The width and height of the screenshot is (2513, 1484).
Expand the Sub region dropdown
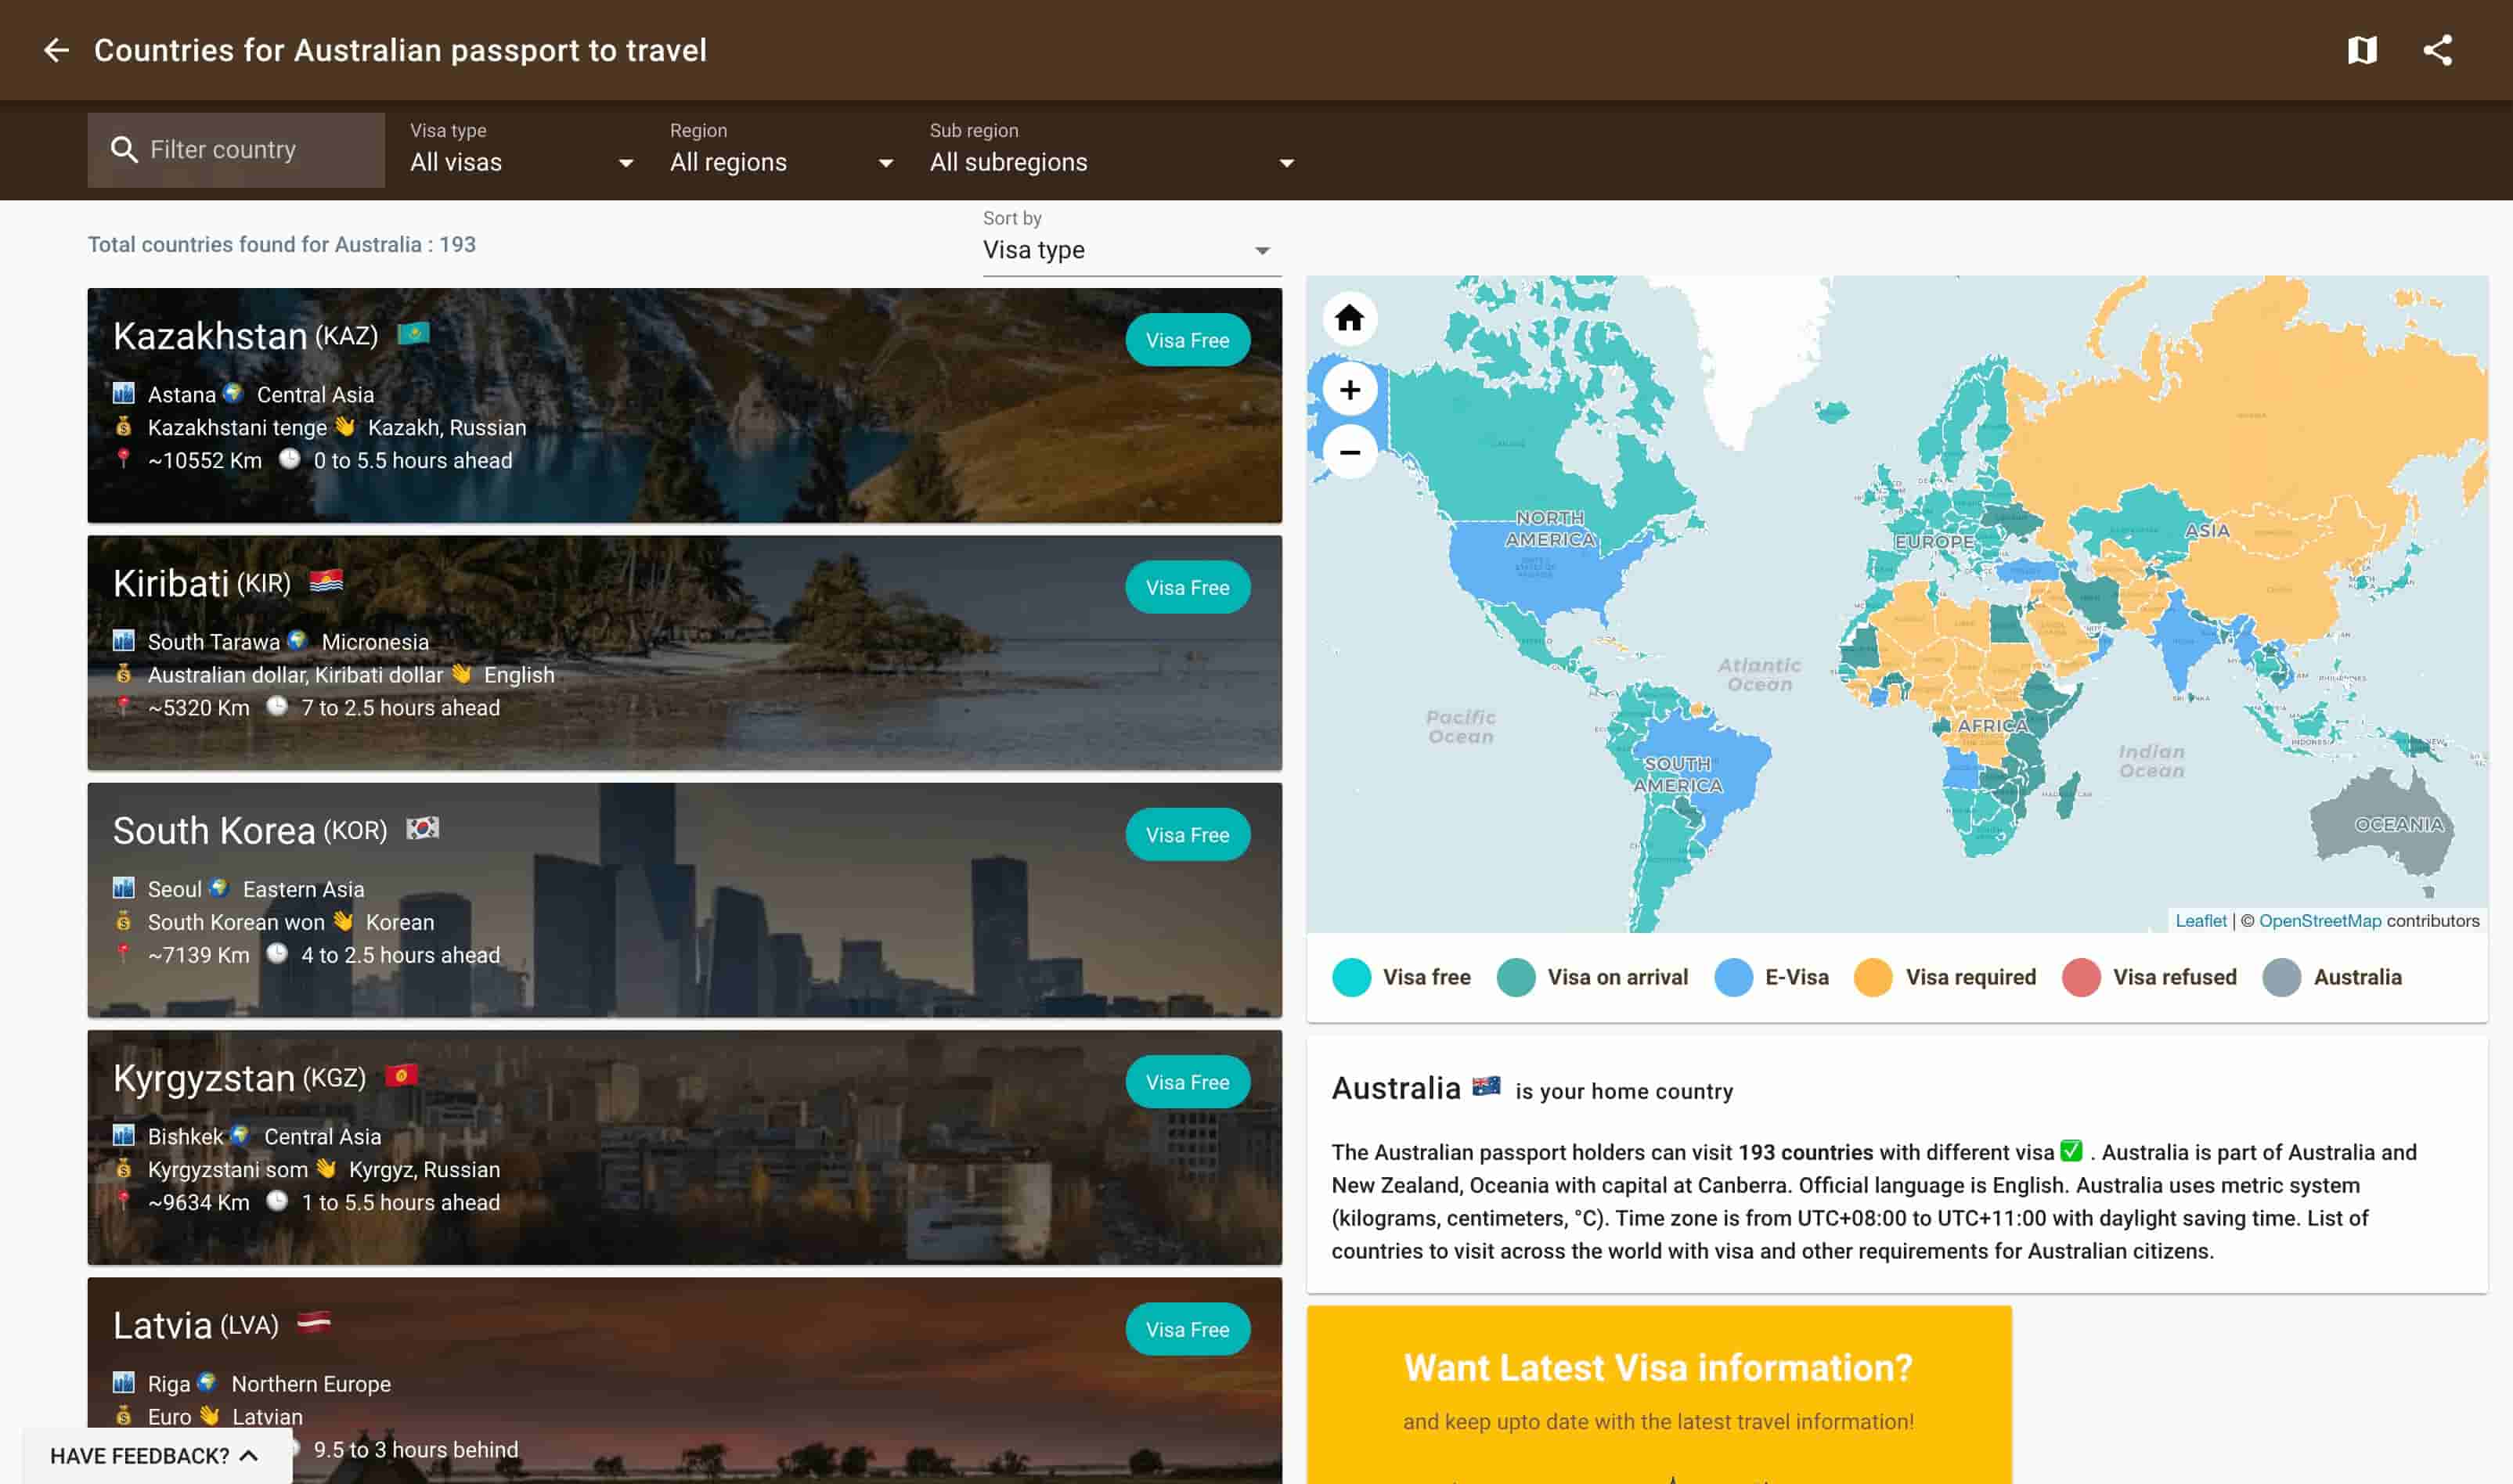click(x=1111, y=162)
